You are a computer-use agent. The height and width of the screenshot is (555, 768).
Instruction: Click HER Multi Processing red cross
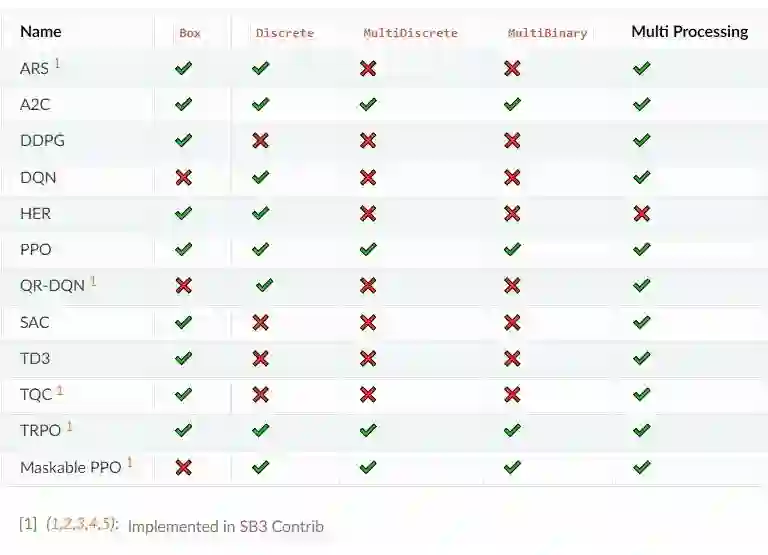coord(642,214)
